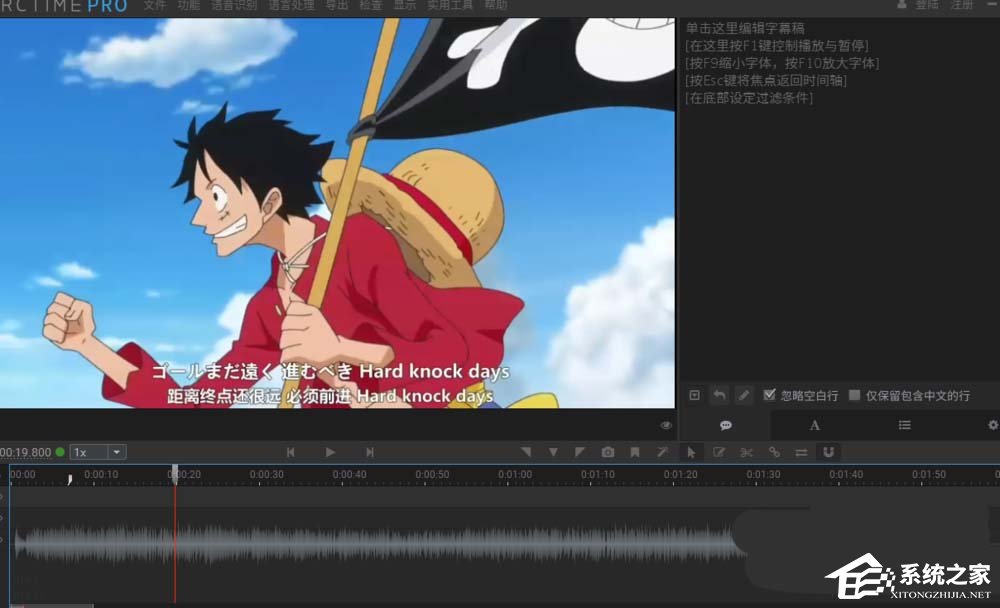Screen dimensions: 1000x608
Task: Click the green status dot beside timecode
Action: click(60, 452)
